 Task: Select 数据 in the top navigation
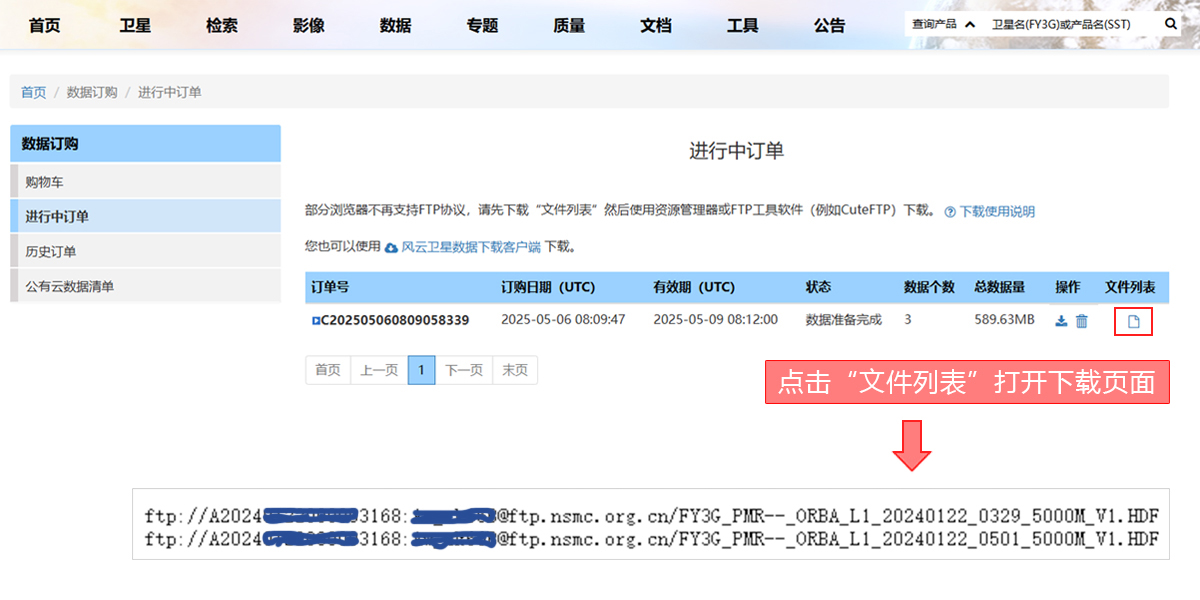coord(395,25)
